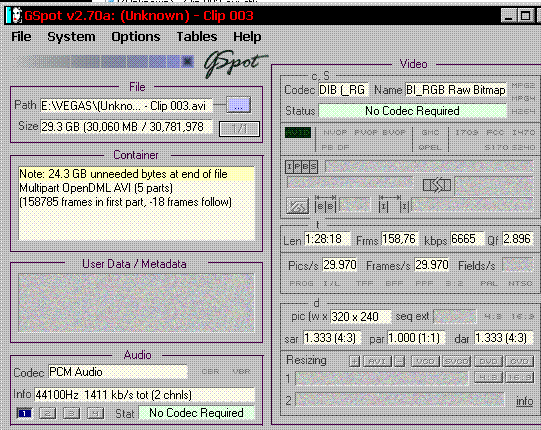
Task: Click the empty Fields/s field
Action: click(x=518, y=265)
